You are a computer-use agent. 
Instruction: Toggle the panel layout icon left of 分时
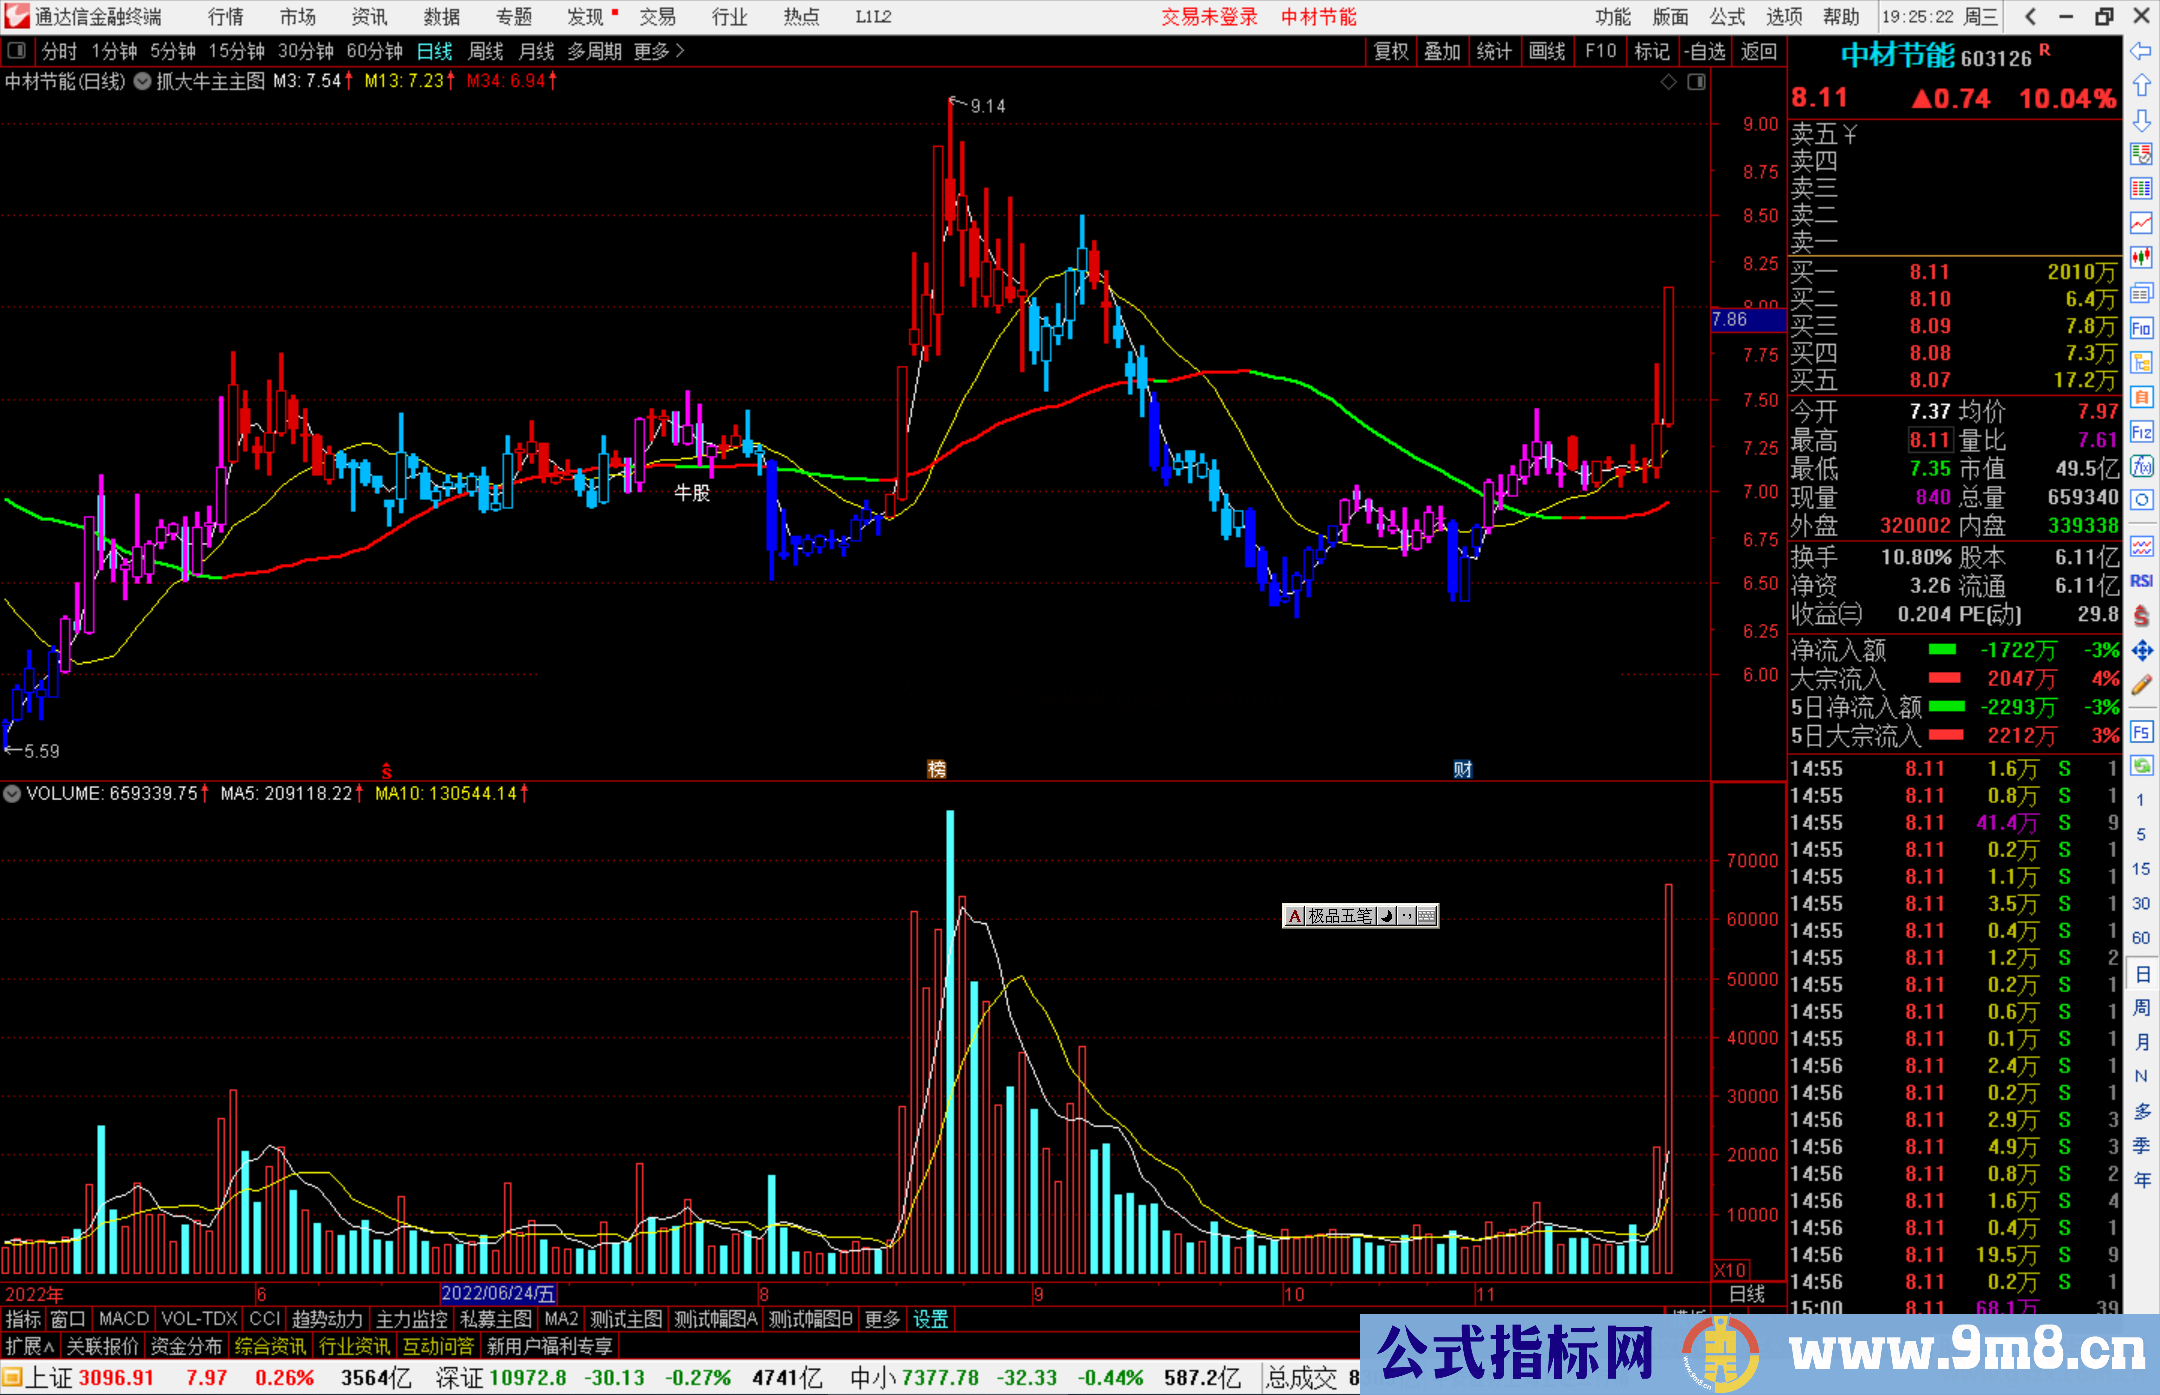[16, 51]
